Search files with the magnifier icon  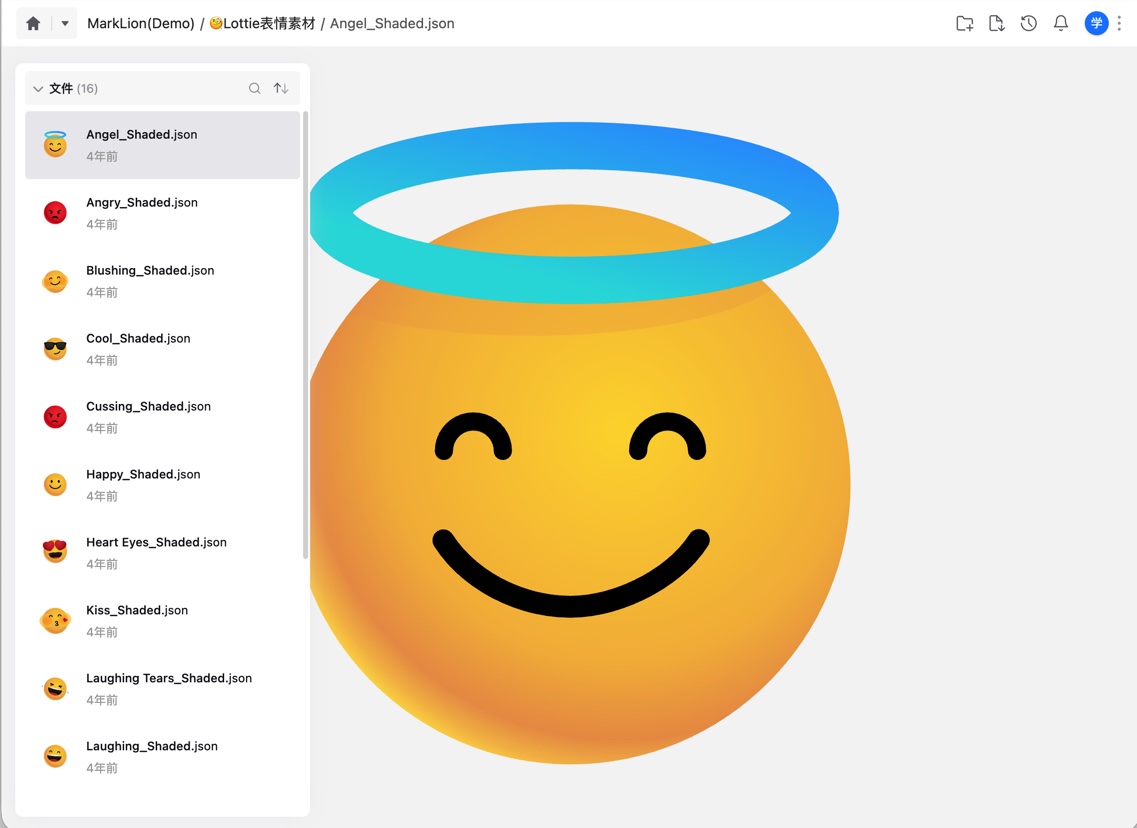[255, 88]
